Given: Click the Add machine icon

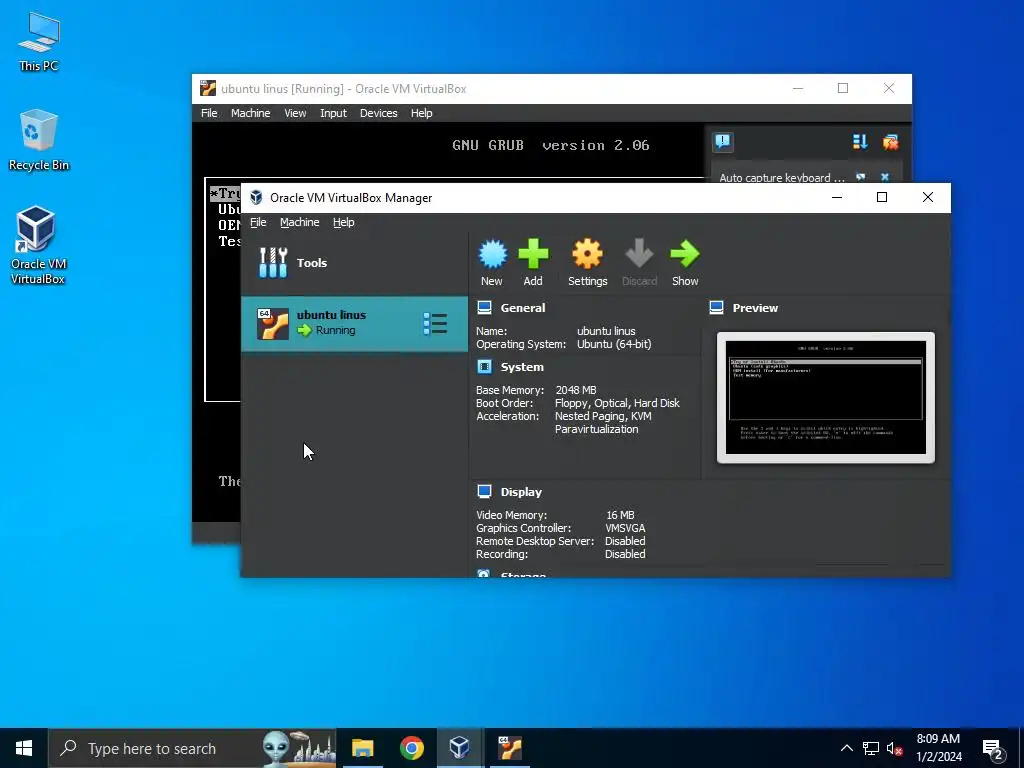Looking at the screenshot, I should point(534,254).
